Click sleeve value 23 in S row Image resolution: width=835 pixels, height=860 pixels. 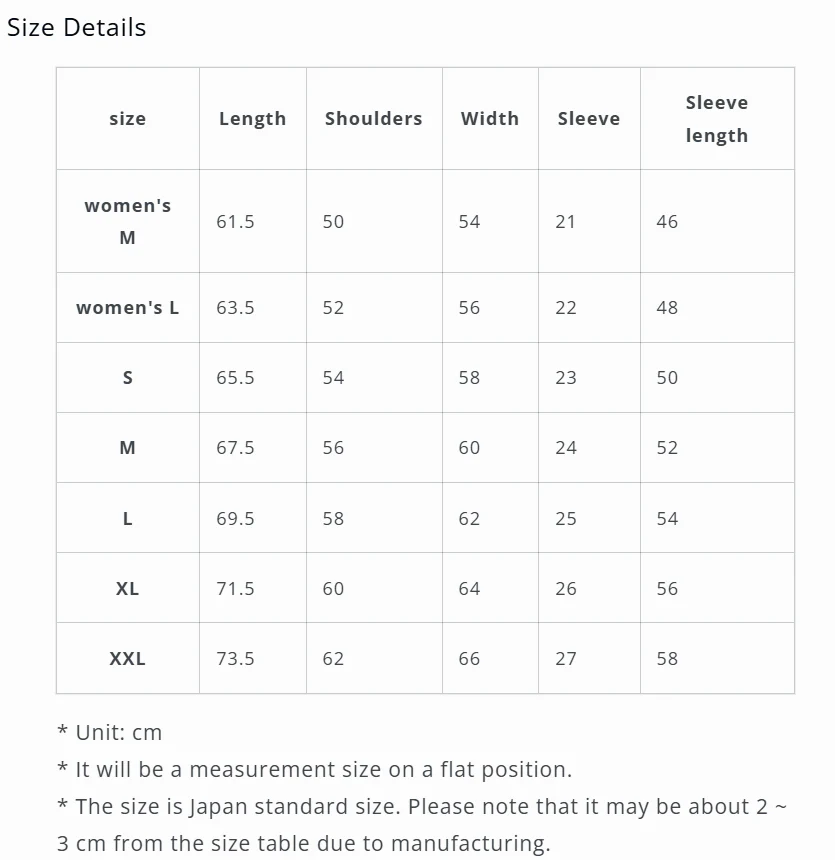[x=566, y=378]
